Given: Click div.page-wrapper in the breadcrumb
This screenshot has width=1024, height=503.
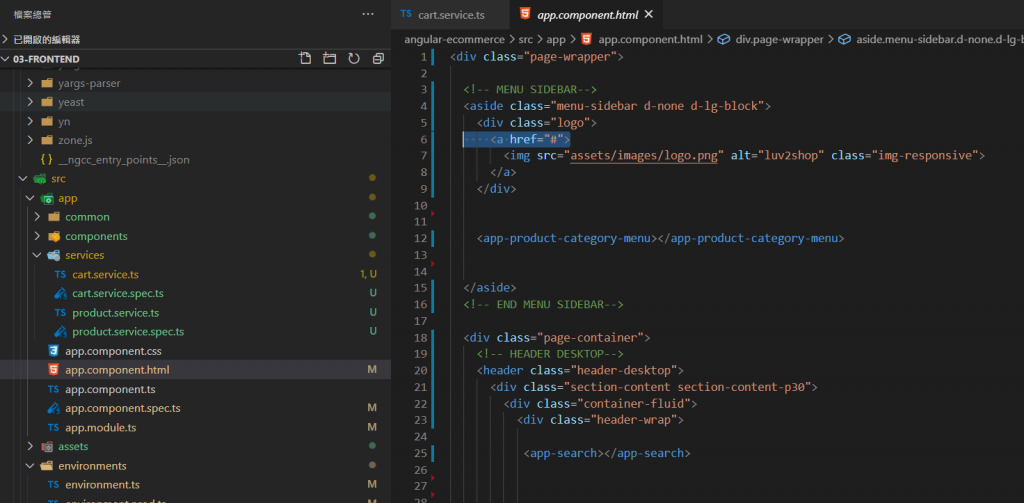Looking at the screenshot, I should (x=779, y=39).
